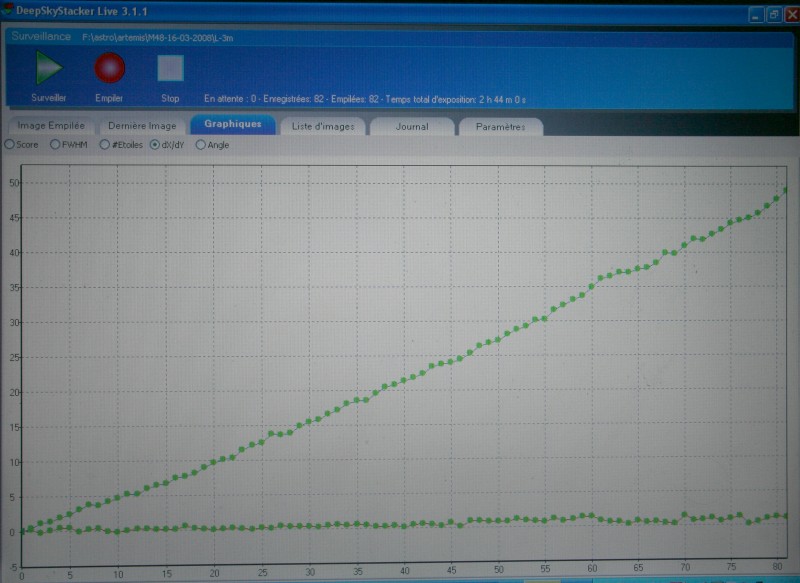This screenshot has width=800, height=583.
Task: Close the DeepSkyStacker Live window
Action: click(792, 15)
